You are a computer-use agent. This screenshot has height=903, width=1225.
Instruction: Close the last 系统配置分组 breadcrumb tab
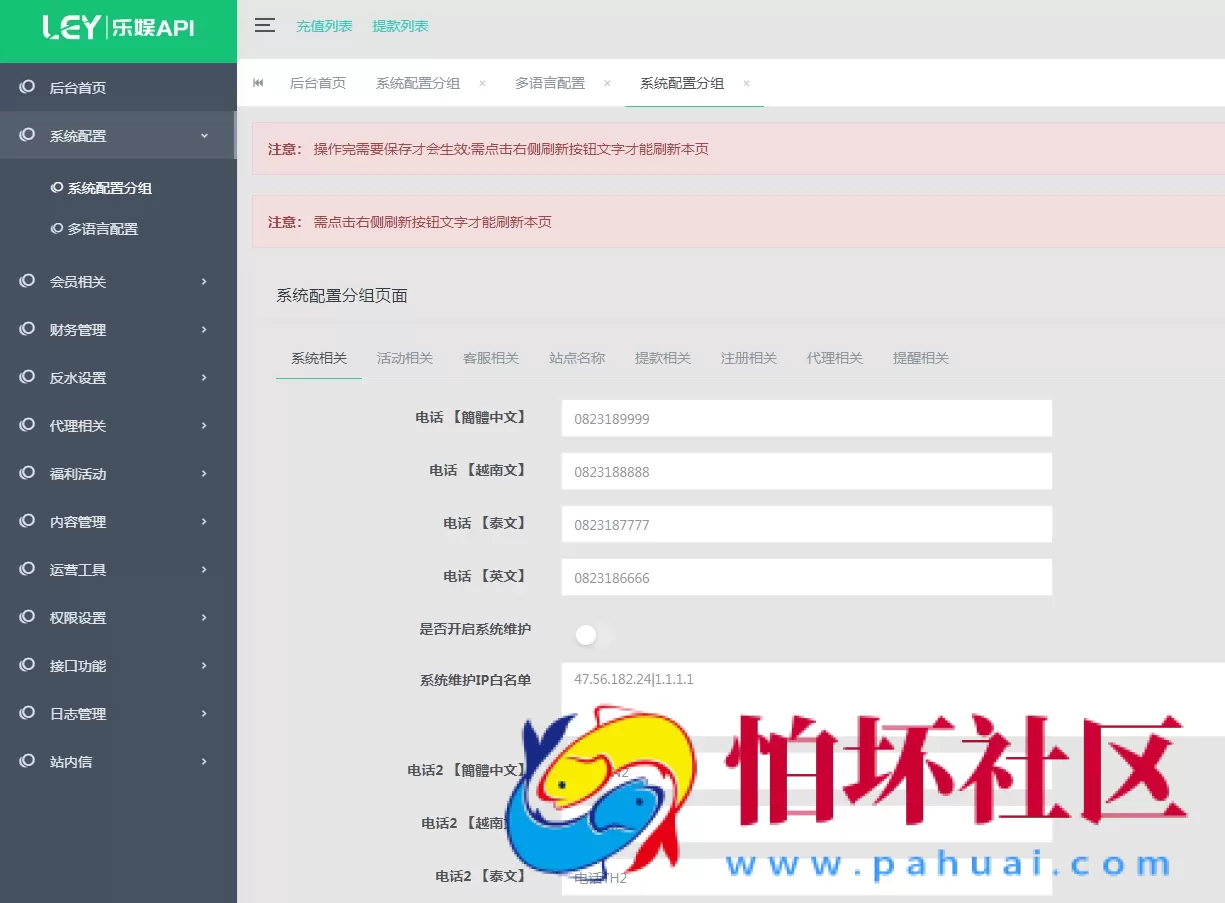click(x=746, y=85)
